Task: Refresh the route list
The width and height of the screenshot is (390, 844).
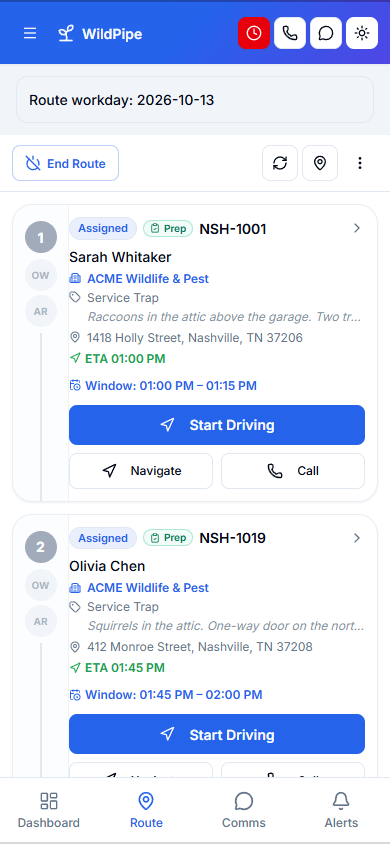Action: [280, 163]
